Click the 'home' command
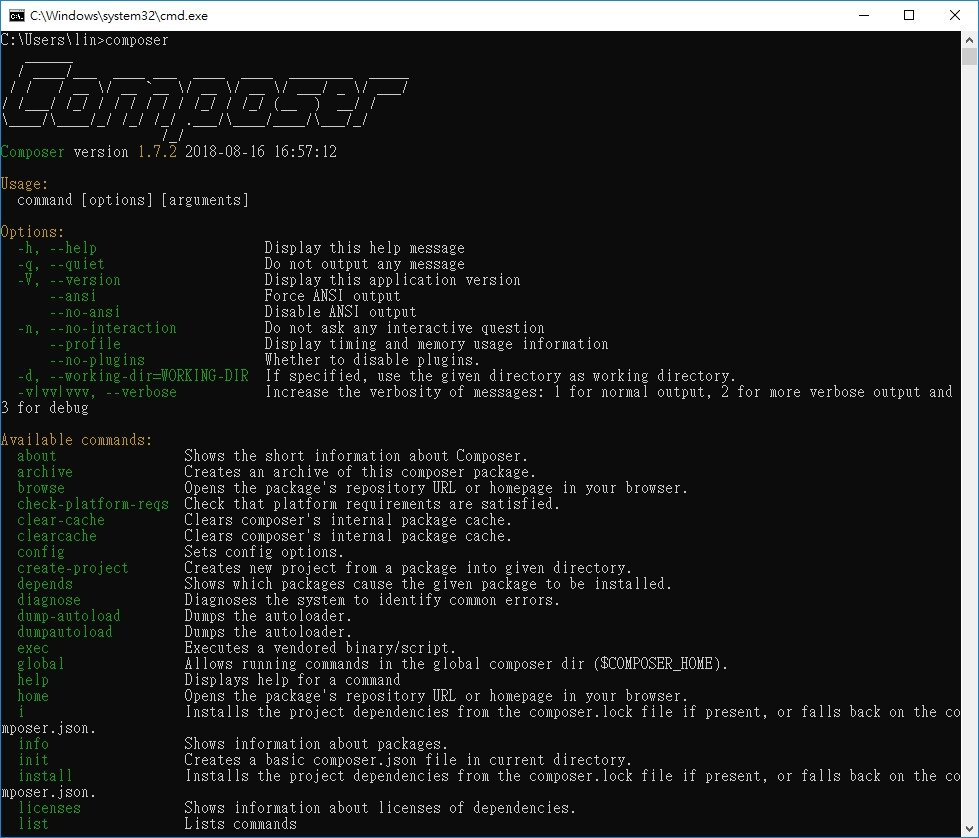 pos(32,696)
